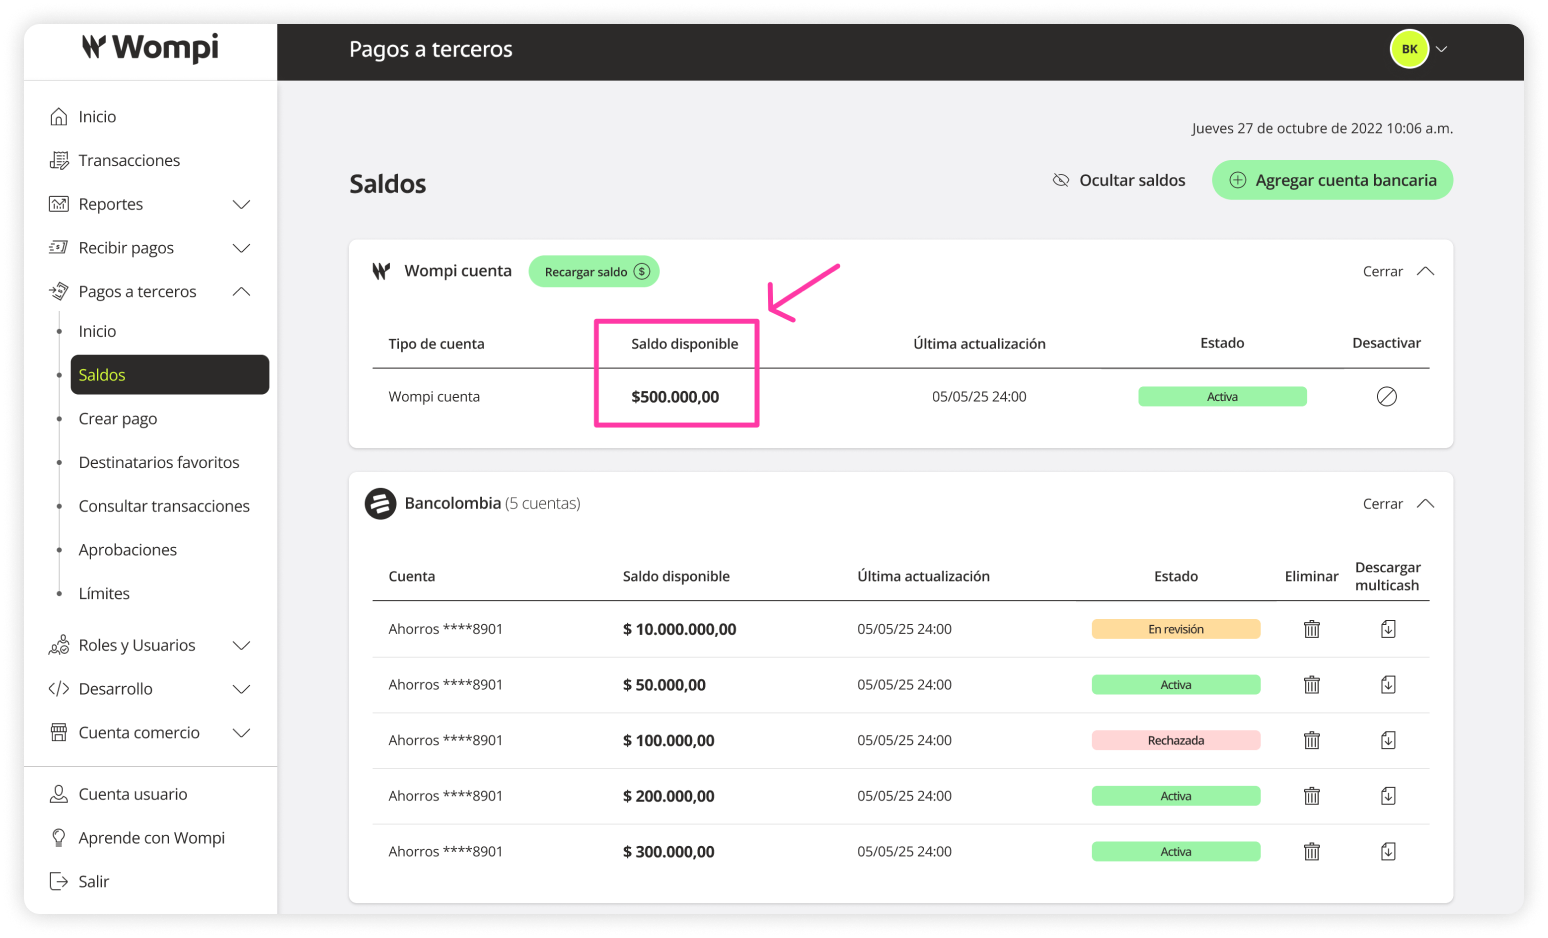Viewport: 1548px width, 938px height.
Task: Click the Rechazada status badge
Action: pyautogui.click(x=1176, y=740)
